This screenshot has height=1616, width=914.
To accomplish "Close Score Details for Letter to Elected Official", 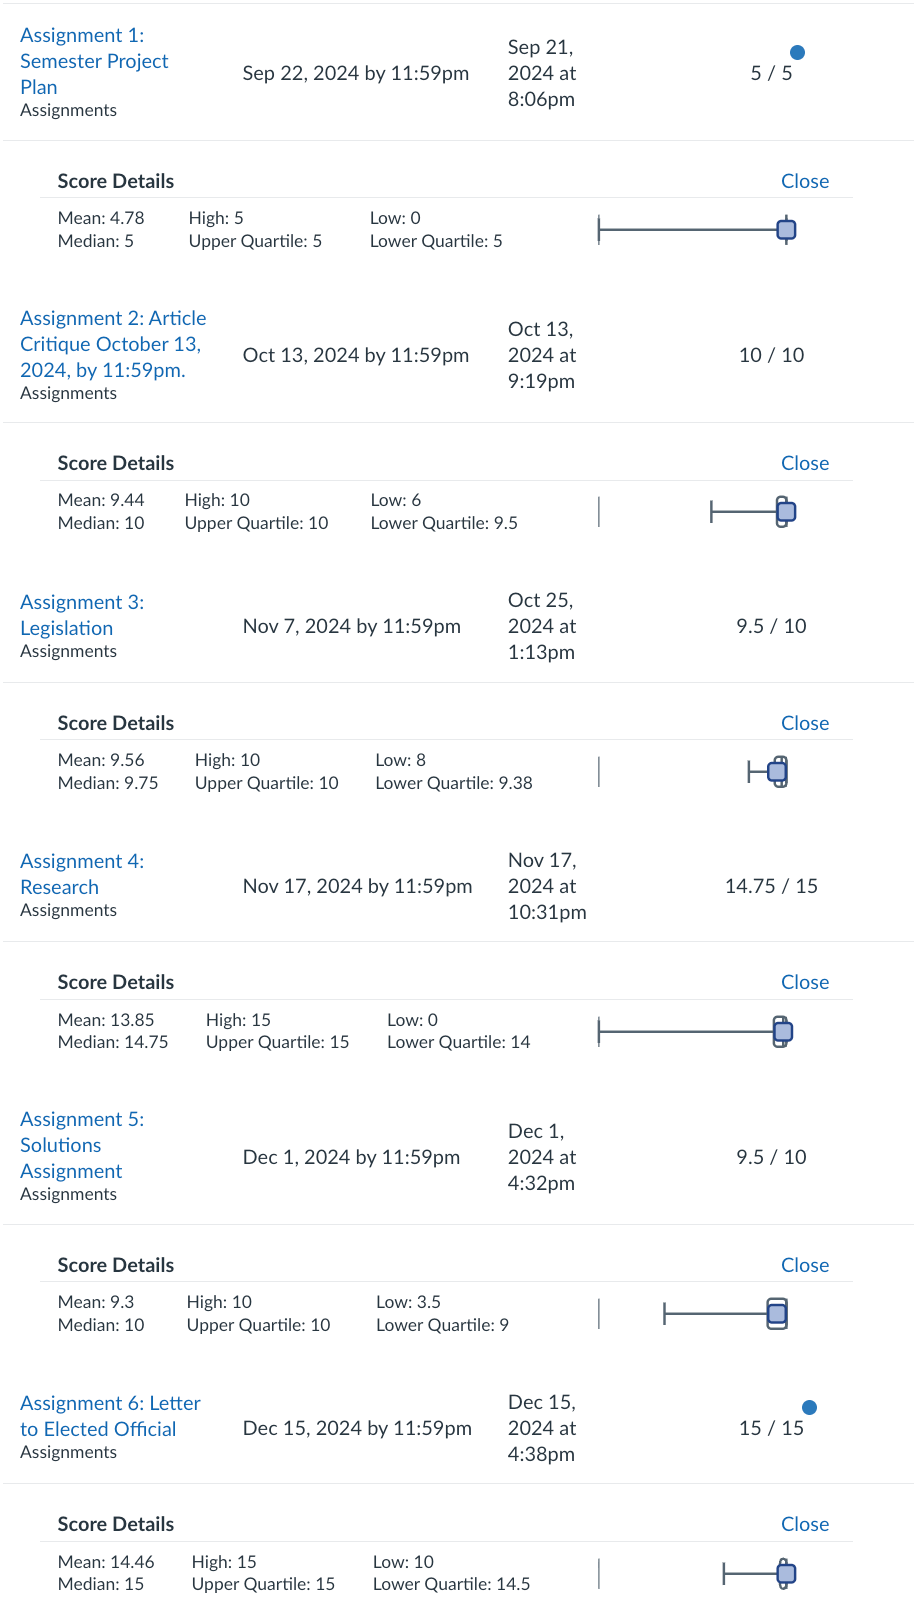I will coord(804,1524).
